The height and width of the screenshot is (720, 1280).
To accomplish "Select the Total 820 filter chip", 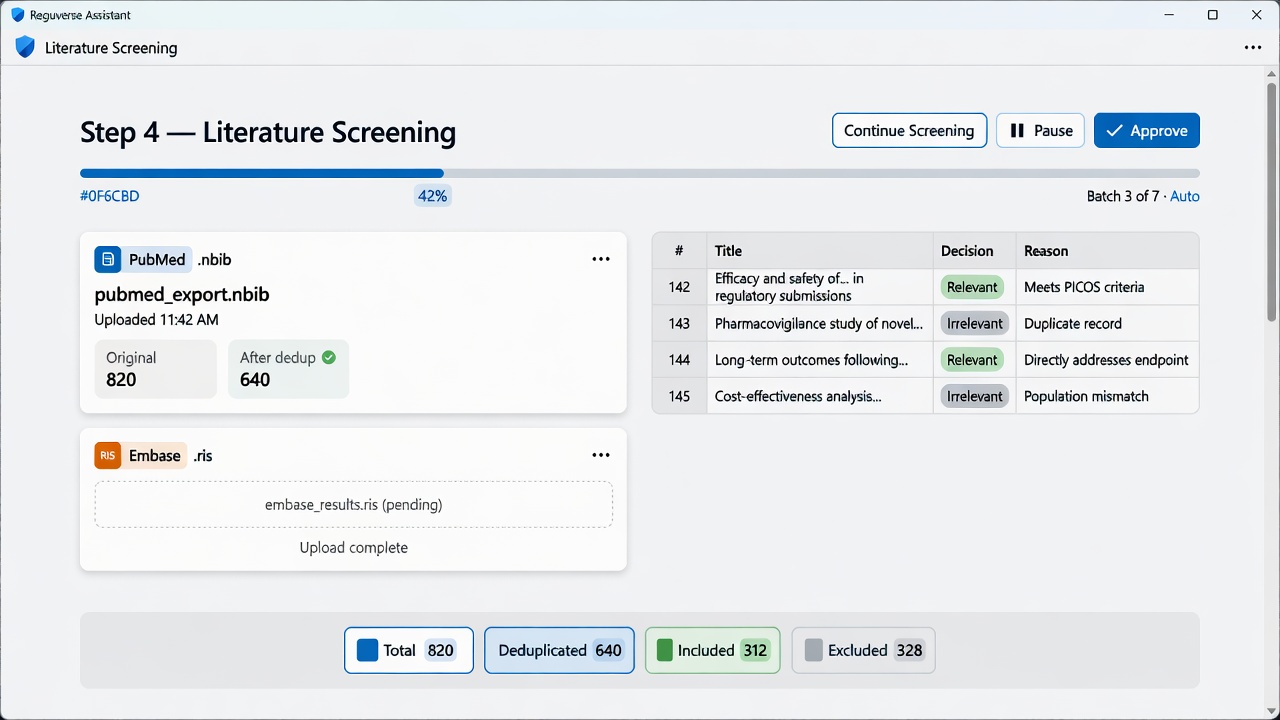I will pos(409,650).
